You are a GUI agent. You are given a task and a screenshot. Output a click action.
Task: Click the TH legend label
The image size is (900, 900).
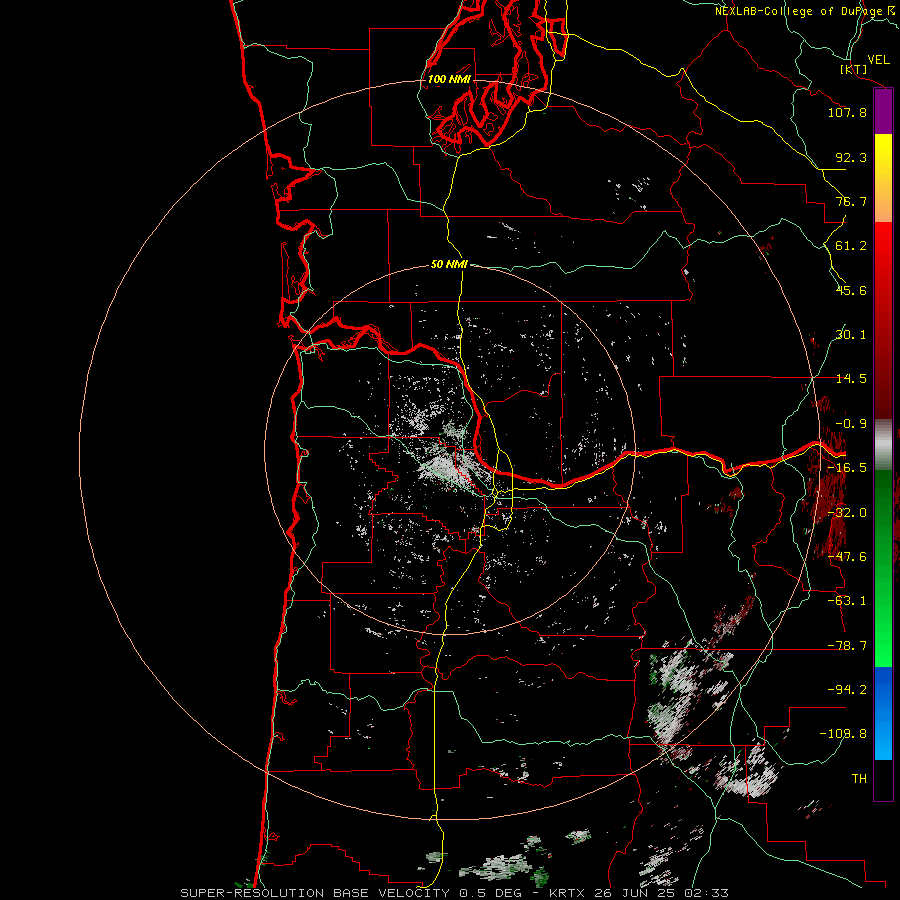click(859, 779)
